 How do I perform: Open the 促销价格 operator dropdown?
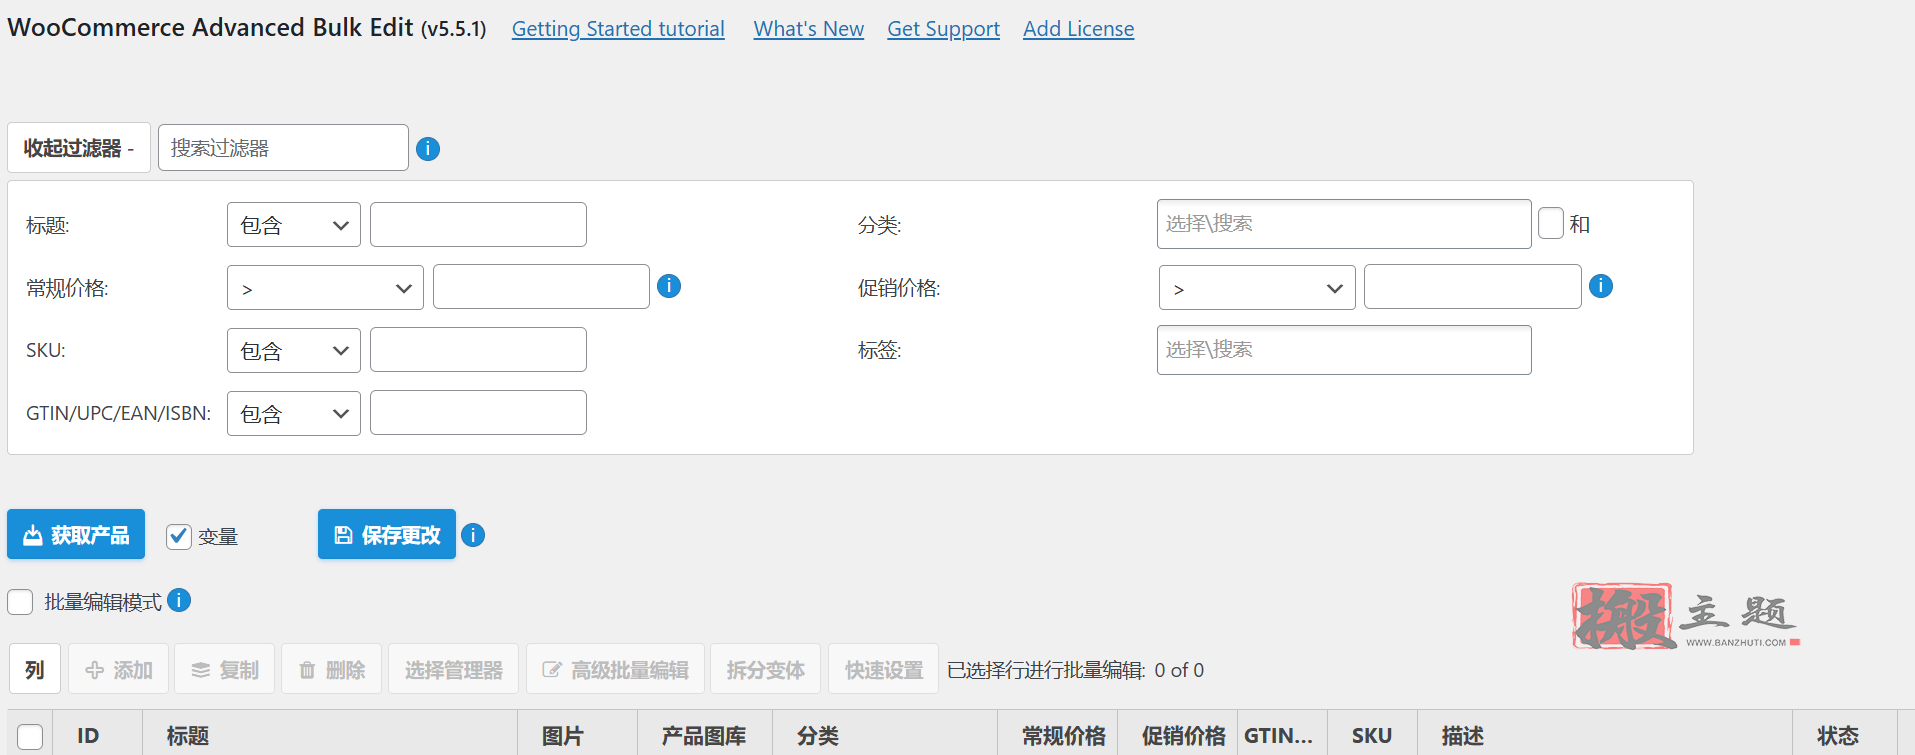[1257, 288]
